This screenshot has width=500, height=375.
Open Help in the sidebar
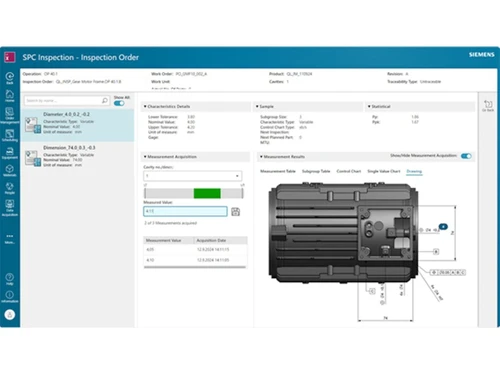(10, 279)
